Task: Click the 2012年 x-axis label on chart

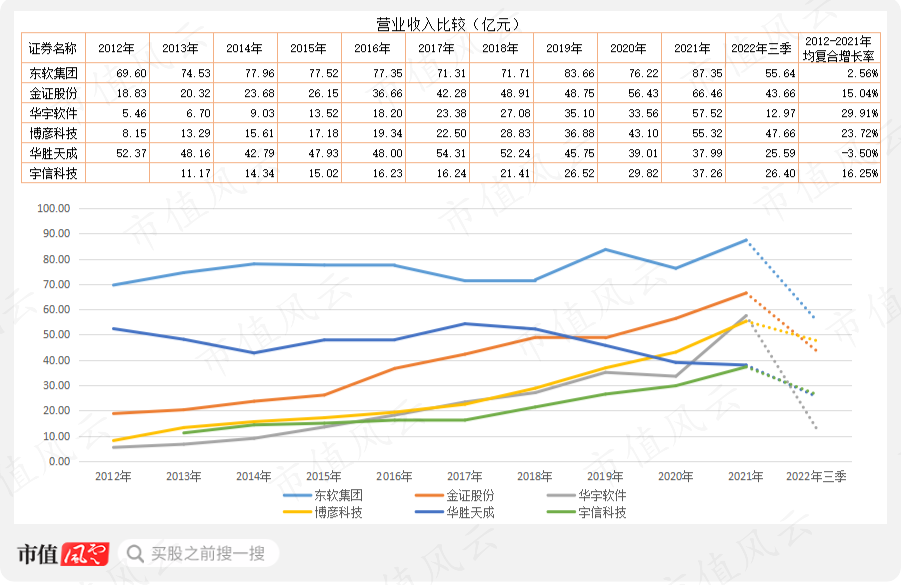Action: [113, 476]
